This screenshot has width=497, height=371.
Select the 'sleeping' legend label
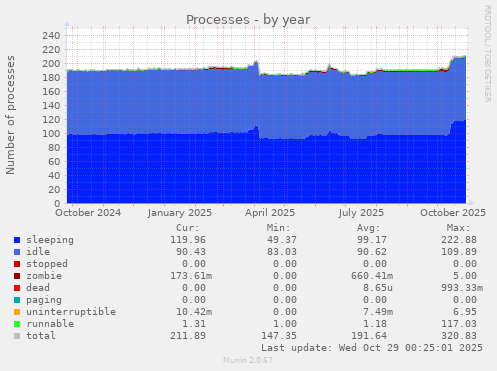[x=50, y=240]
